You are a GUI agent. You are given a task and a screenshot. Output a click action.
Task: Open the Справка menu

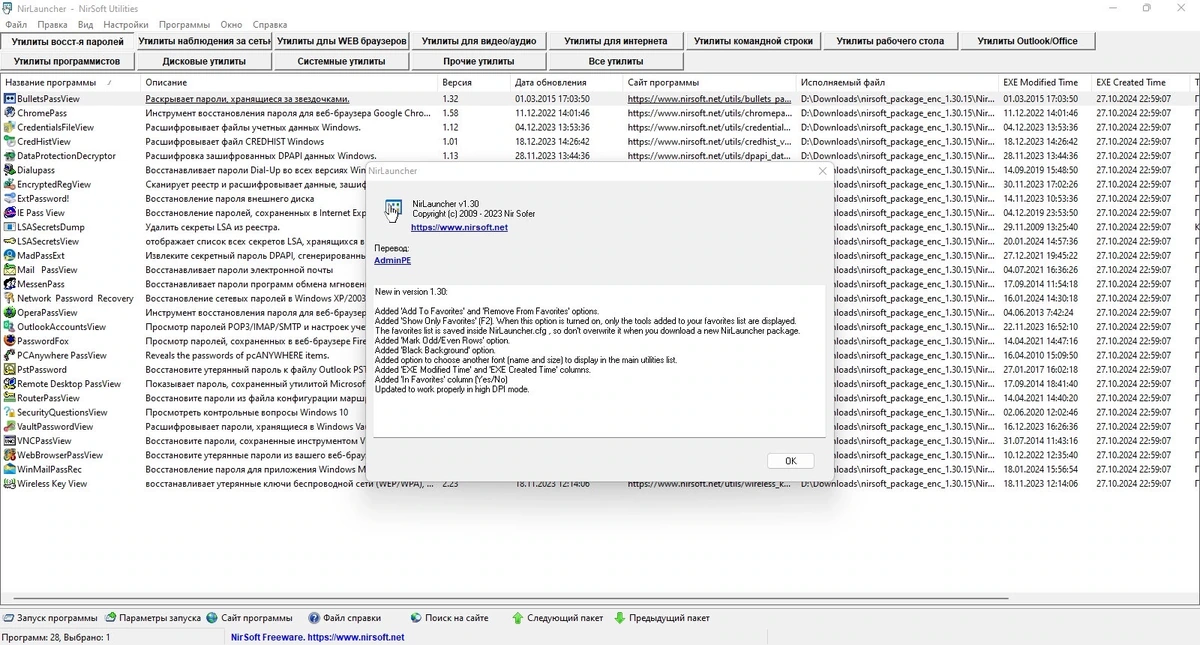point(269,24)
